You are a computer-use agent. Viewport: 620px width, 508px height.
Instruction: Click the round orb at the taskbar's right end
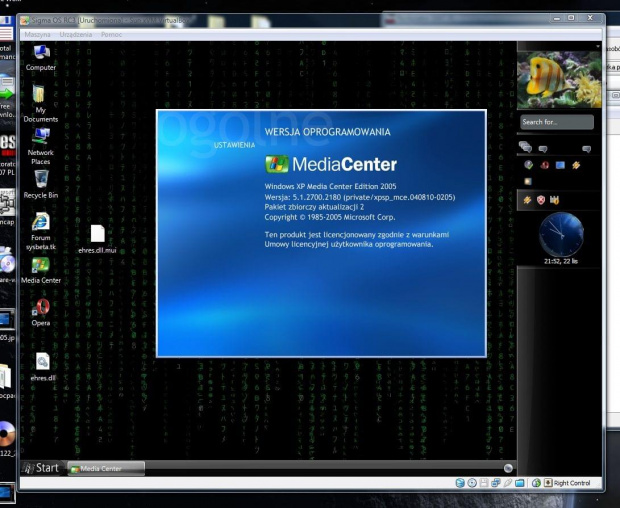click(508, 468)
